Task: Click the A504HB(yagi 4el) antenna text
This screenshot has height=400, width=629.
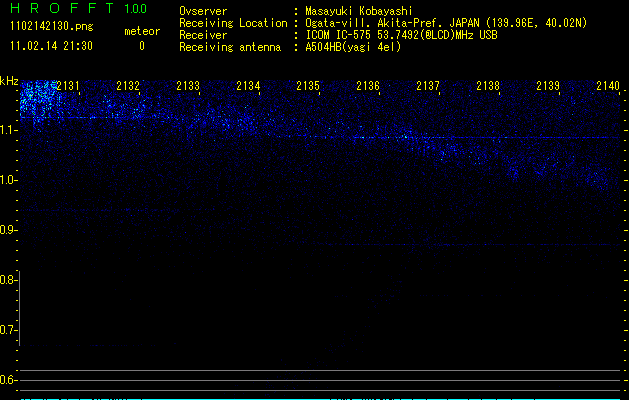Action: pos(353,47)
